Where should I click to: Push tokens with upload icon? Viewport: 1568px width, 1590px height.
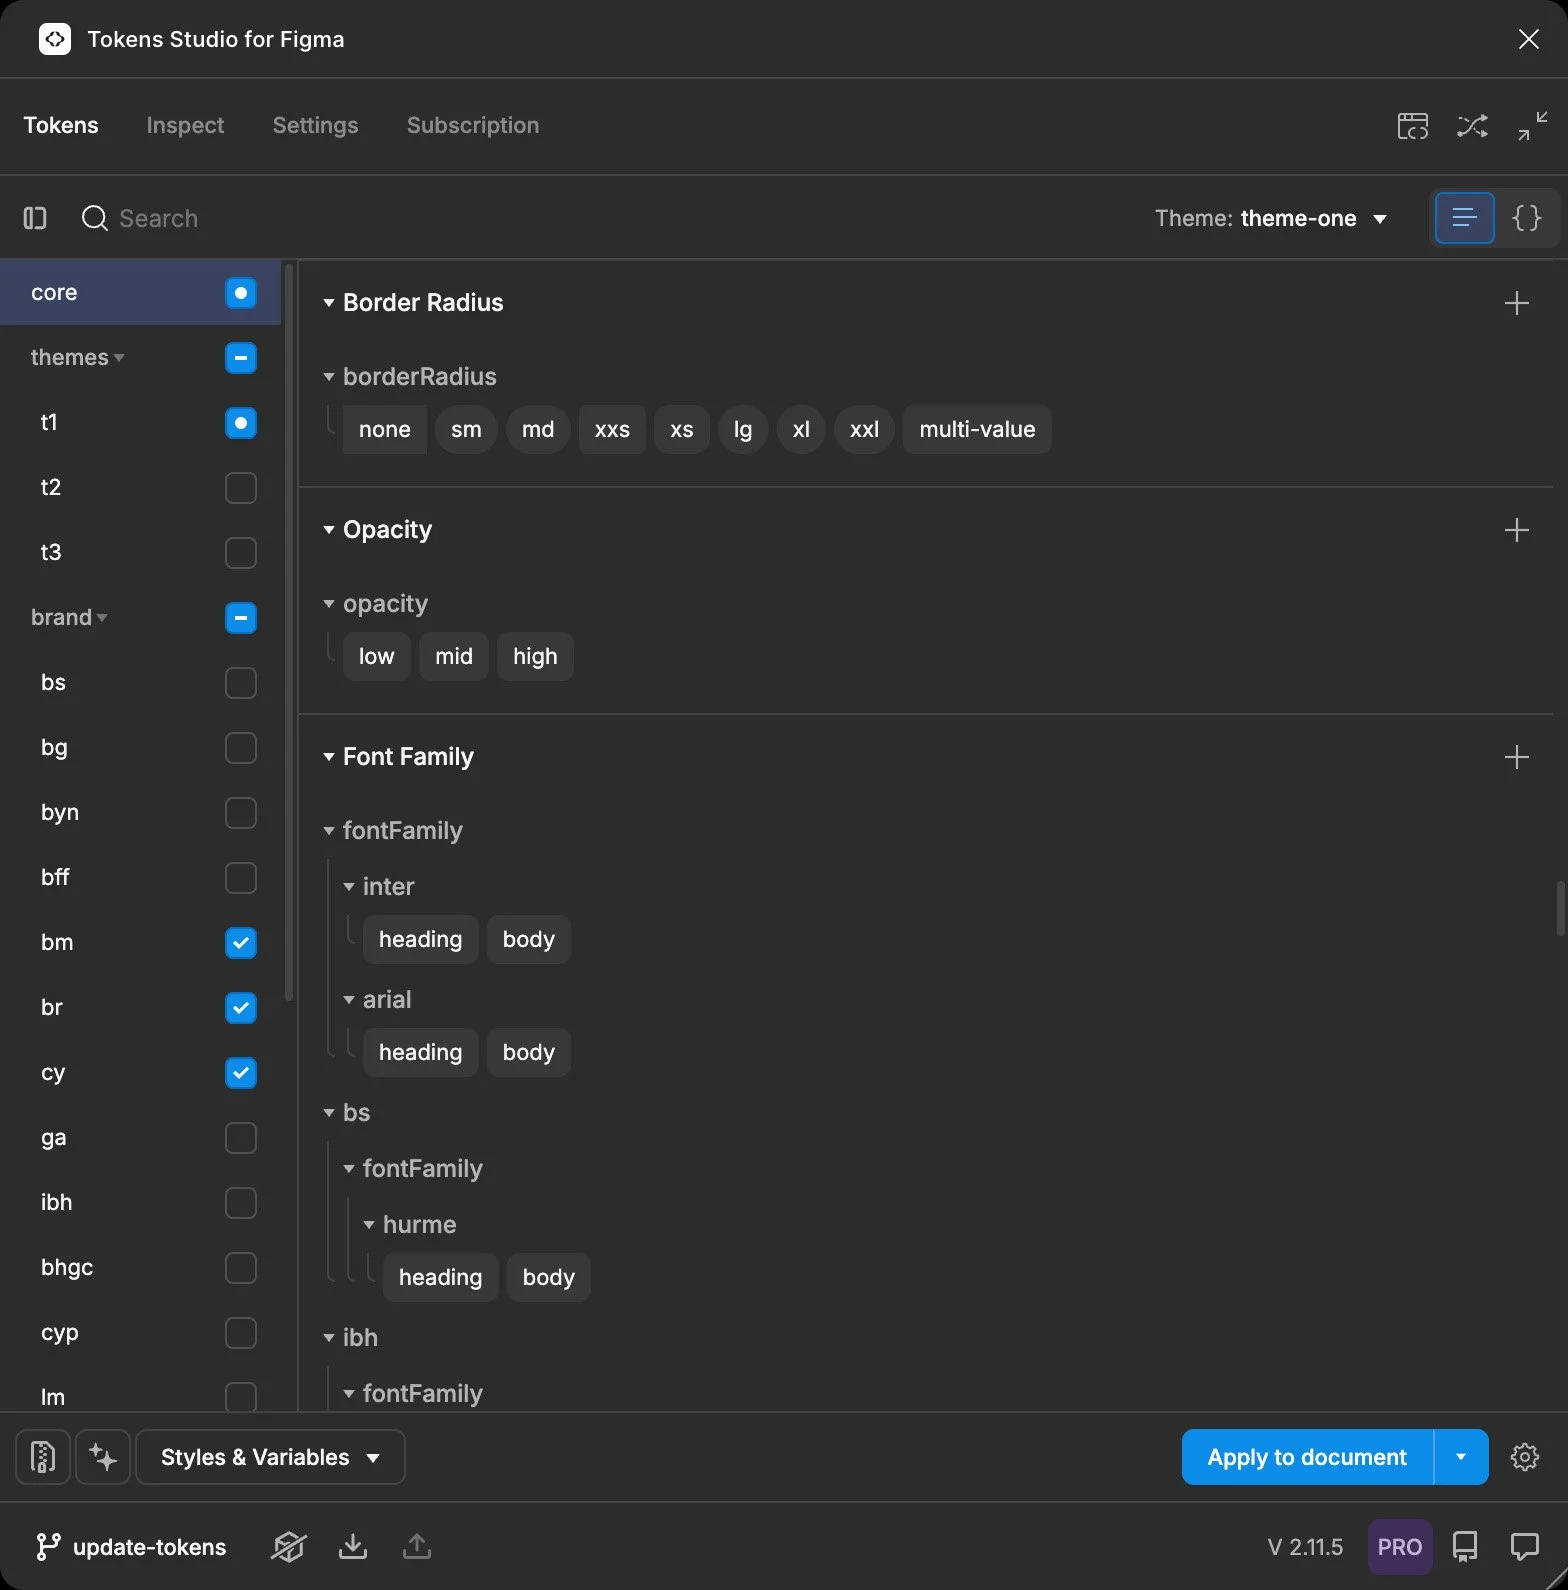tap(417, 1546)
